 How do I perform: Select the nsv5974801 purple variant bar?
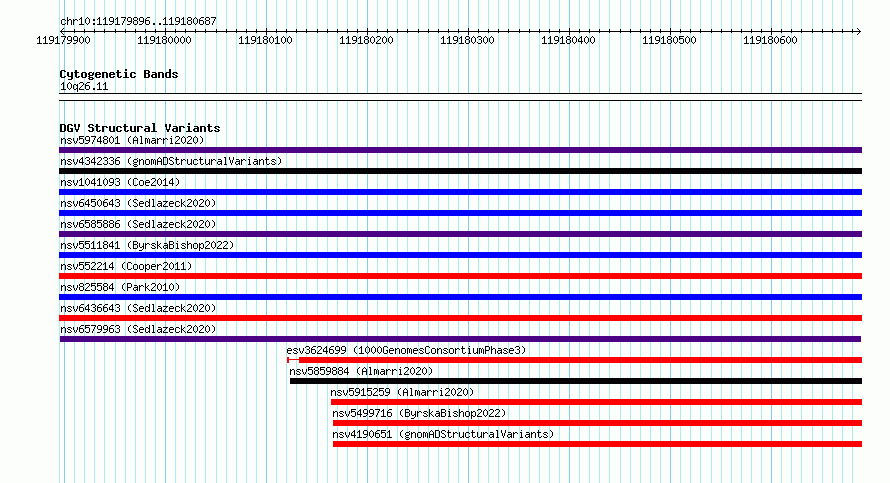tap(460, 150)
